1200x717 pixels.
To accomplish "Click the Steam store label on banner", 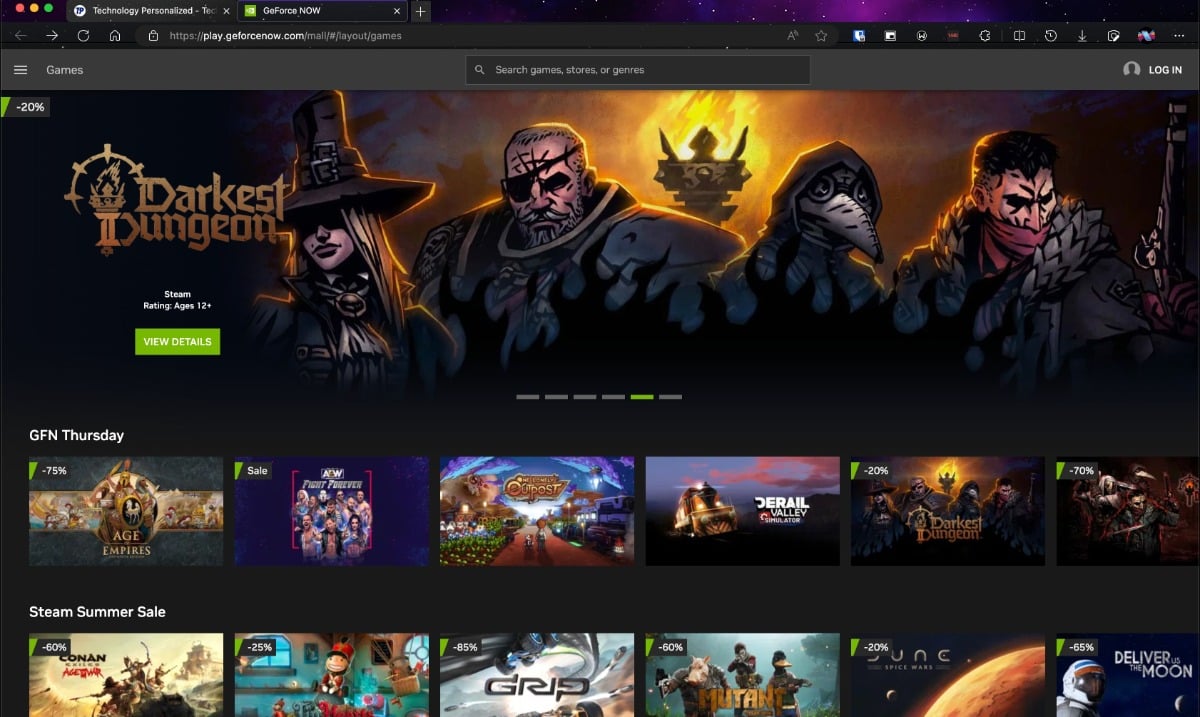I will [x=177, y=294].
